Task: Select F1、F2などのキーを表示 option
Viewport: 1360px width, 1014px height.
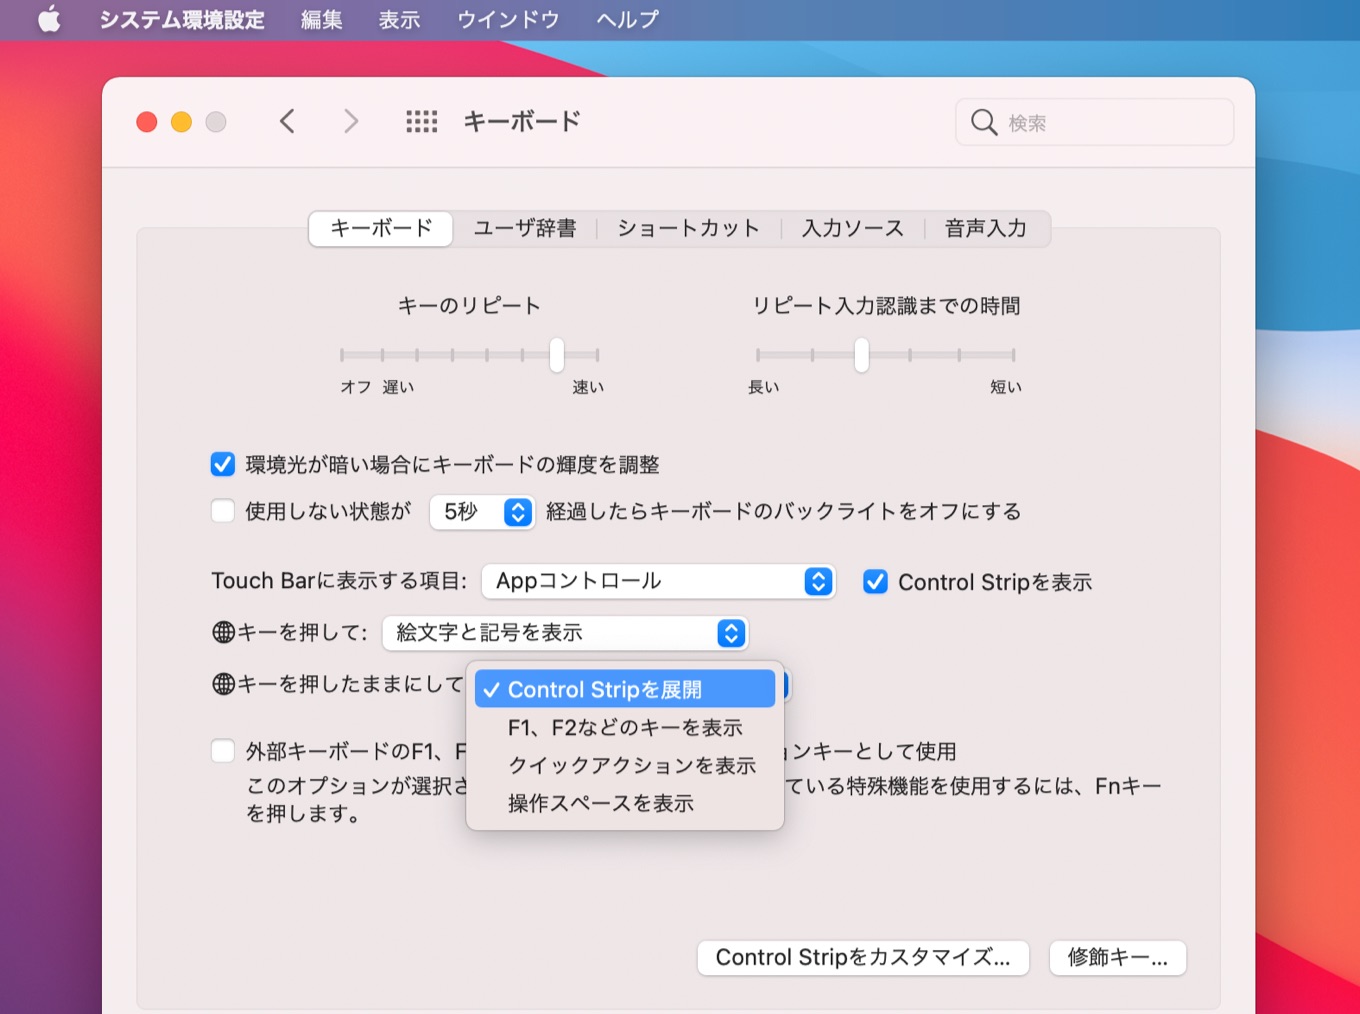Action: (625, 727)
